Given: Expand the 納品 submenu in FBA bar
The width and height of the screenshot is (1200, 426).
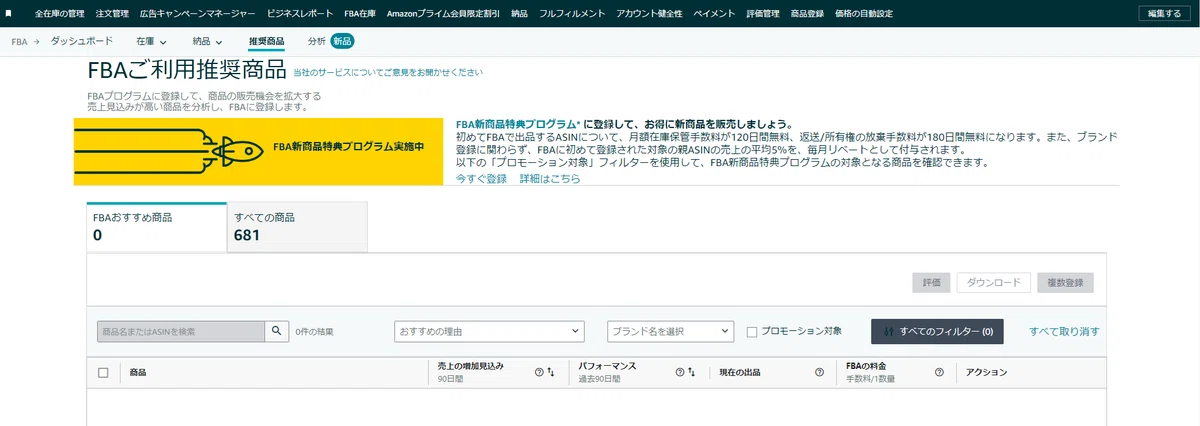Looking at the screenshot, I should coord(208,41).
